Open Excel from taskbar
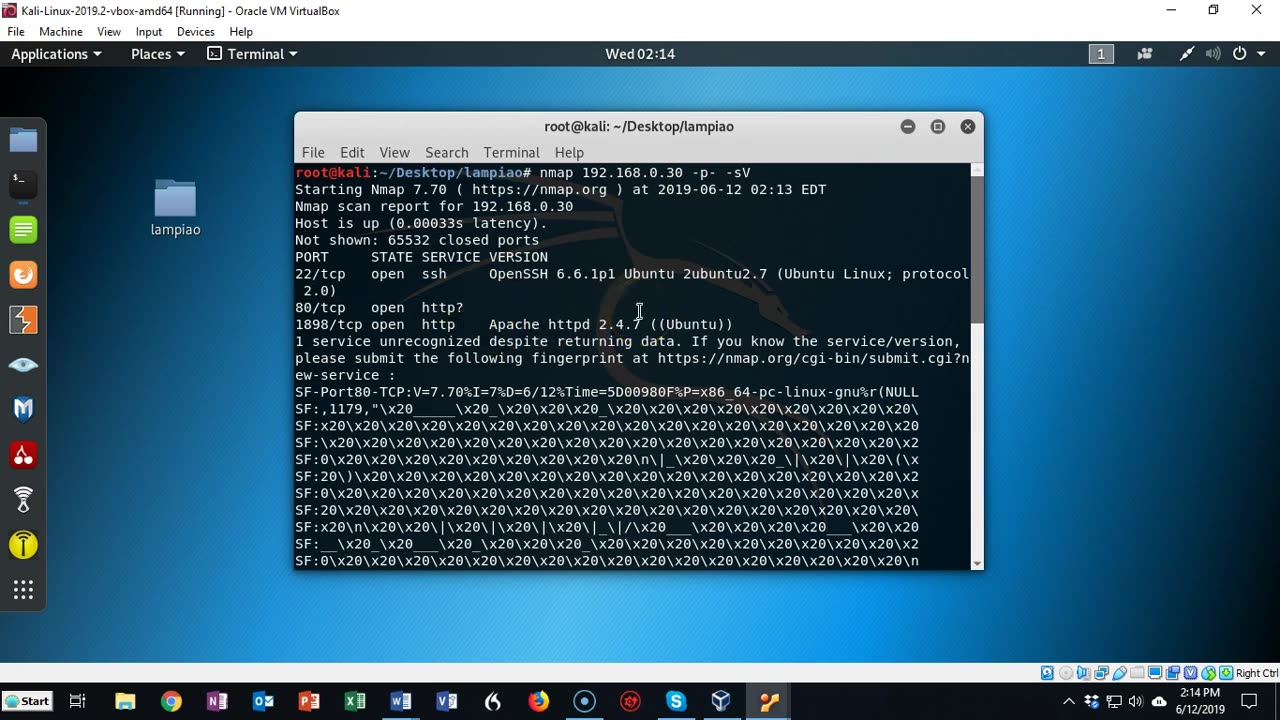 coord(355,702)
